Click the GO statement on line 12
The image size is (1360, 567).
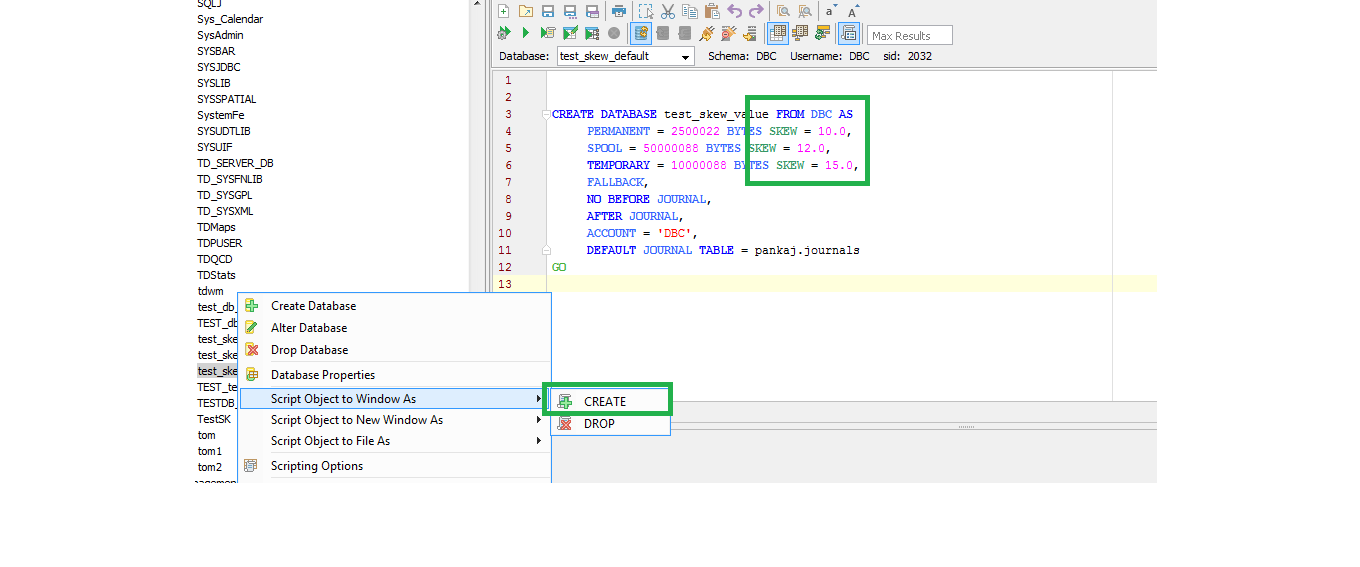click(559, 267)
